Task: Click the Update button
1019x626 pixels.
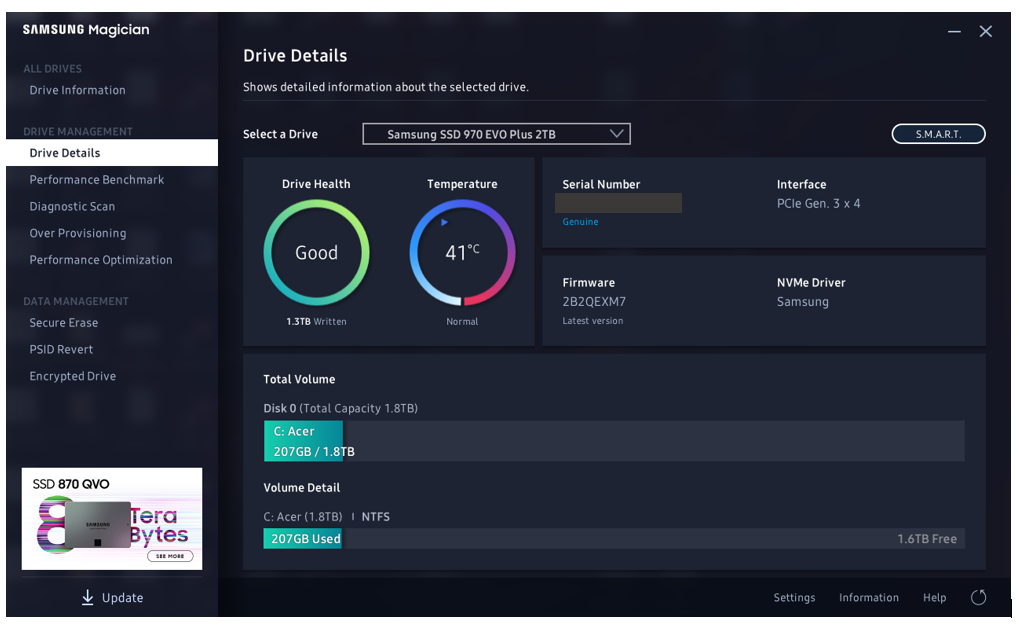Action: pyautogui.click(x=112, y=597)
